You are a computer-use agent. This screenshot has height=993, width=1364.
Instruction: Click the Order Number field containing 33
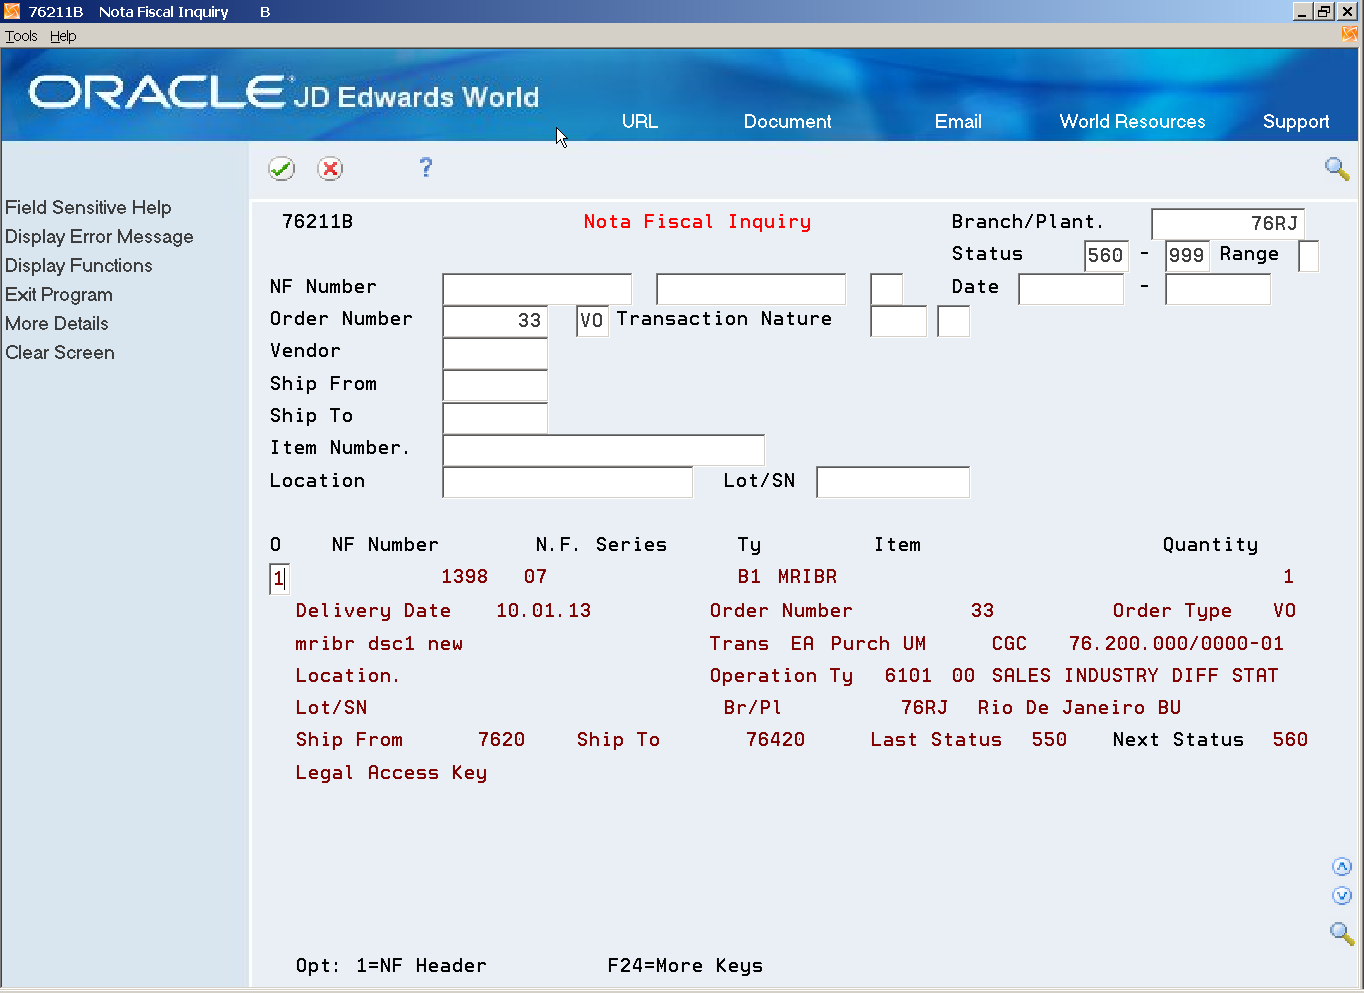click(495, 321)
